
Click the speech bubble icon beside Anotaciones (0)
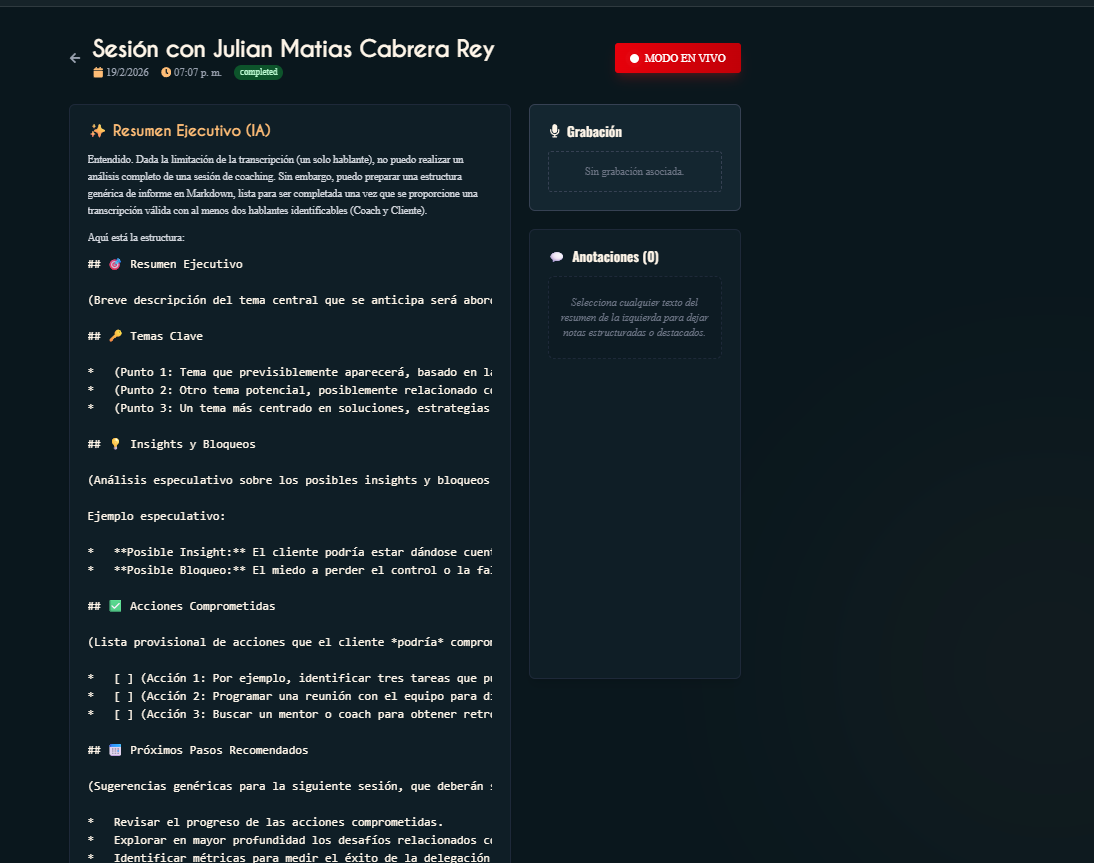[x=557, y=256]
